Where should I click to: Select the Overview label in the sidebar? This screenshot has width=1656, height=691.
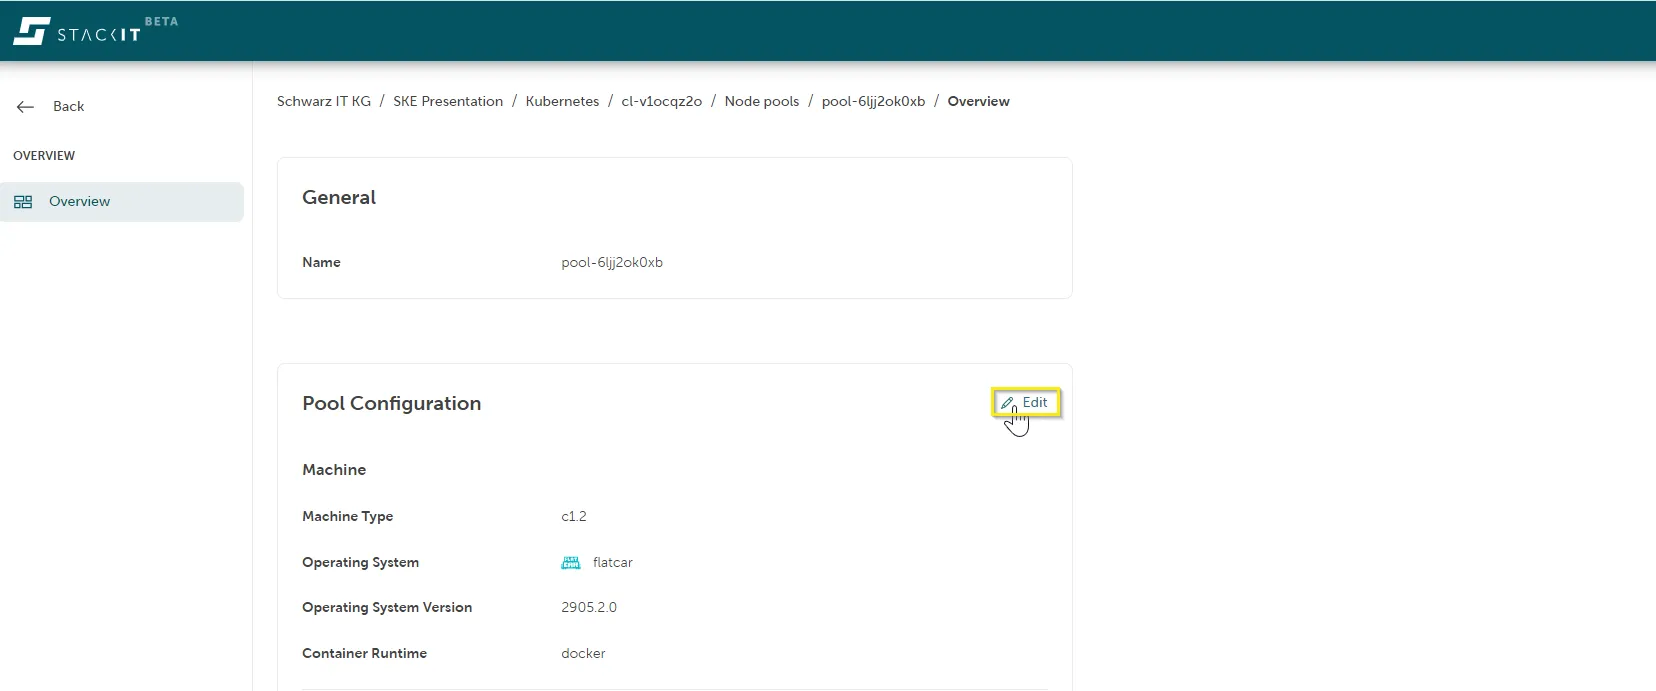pyautogui.click(x=79, y=202)
